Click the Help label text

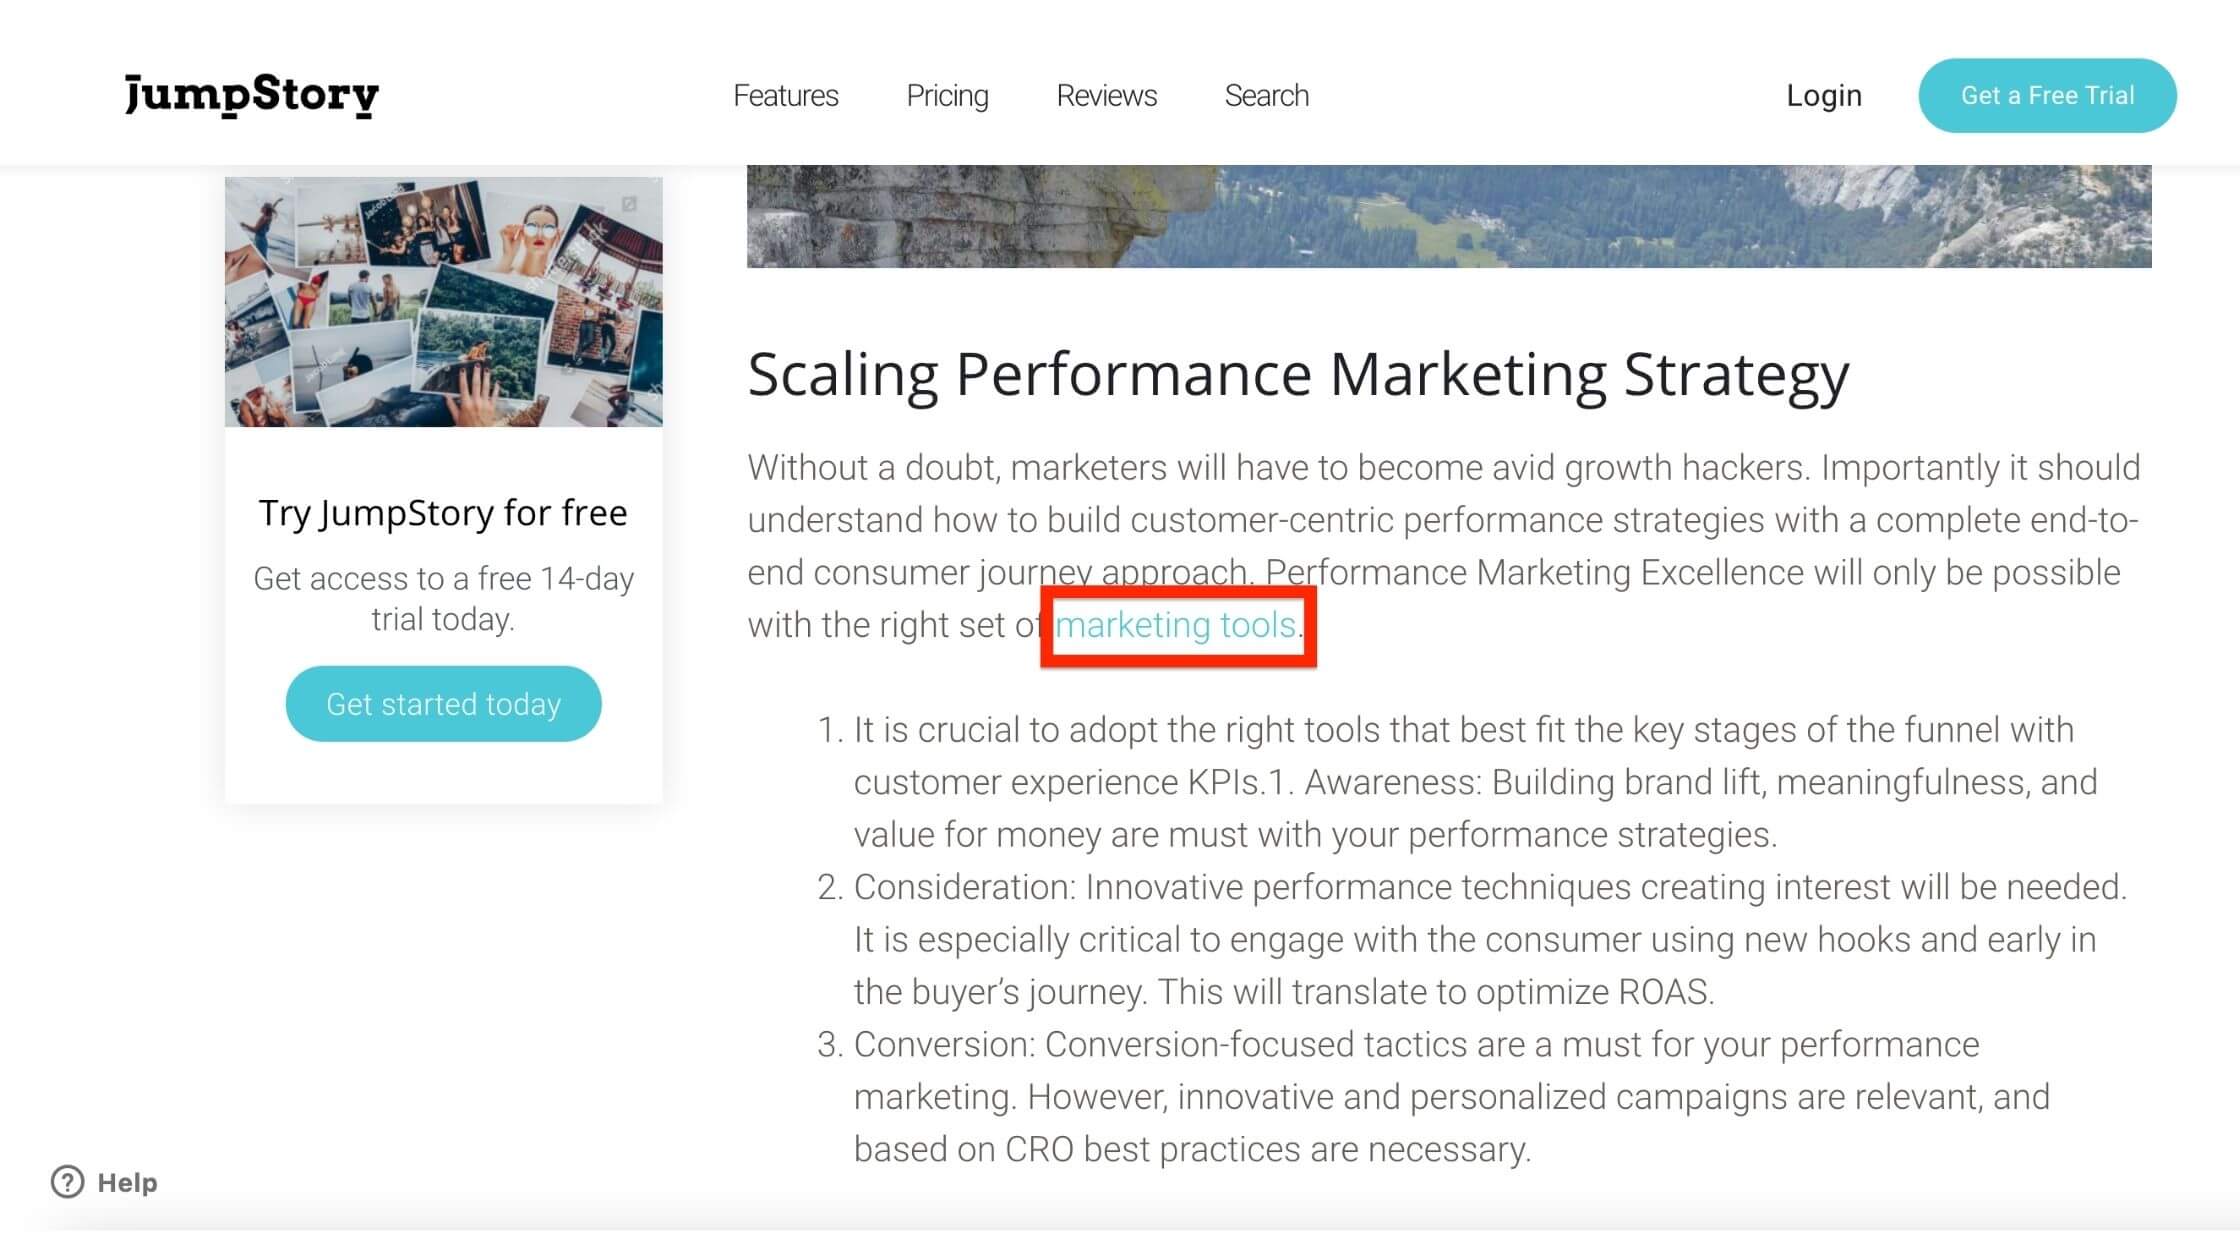coord(128,1183)
